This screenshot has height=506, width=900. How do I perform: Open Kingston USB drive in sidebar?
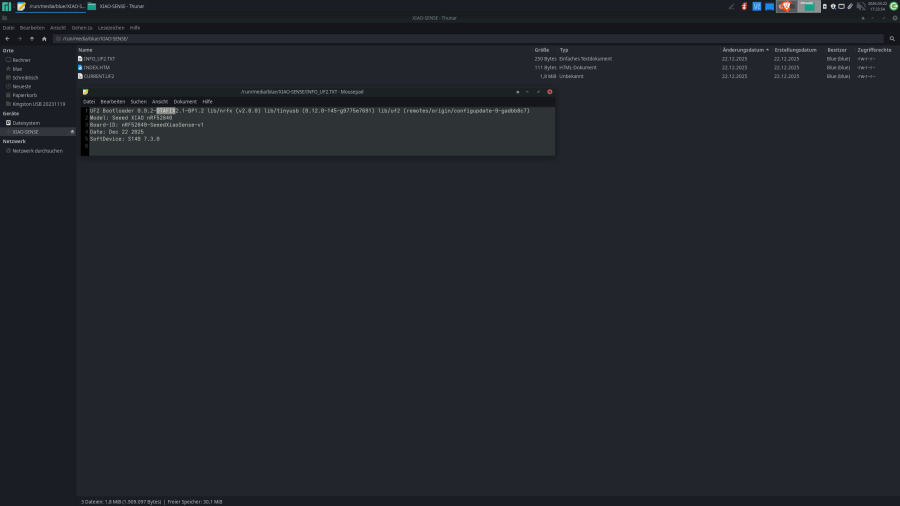tap(38, 103)
